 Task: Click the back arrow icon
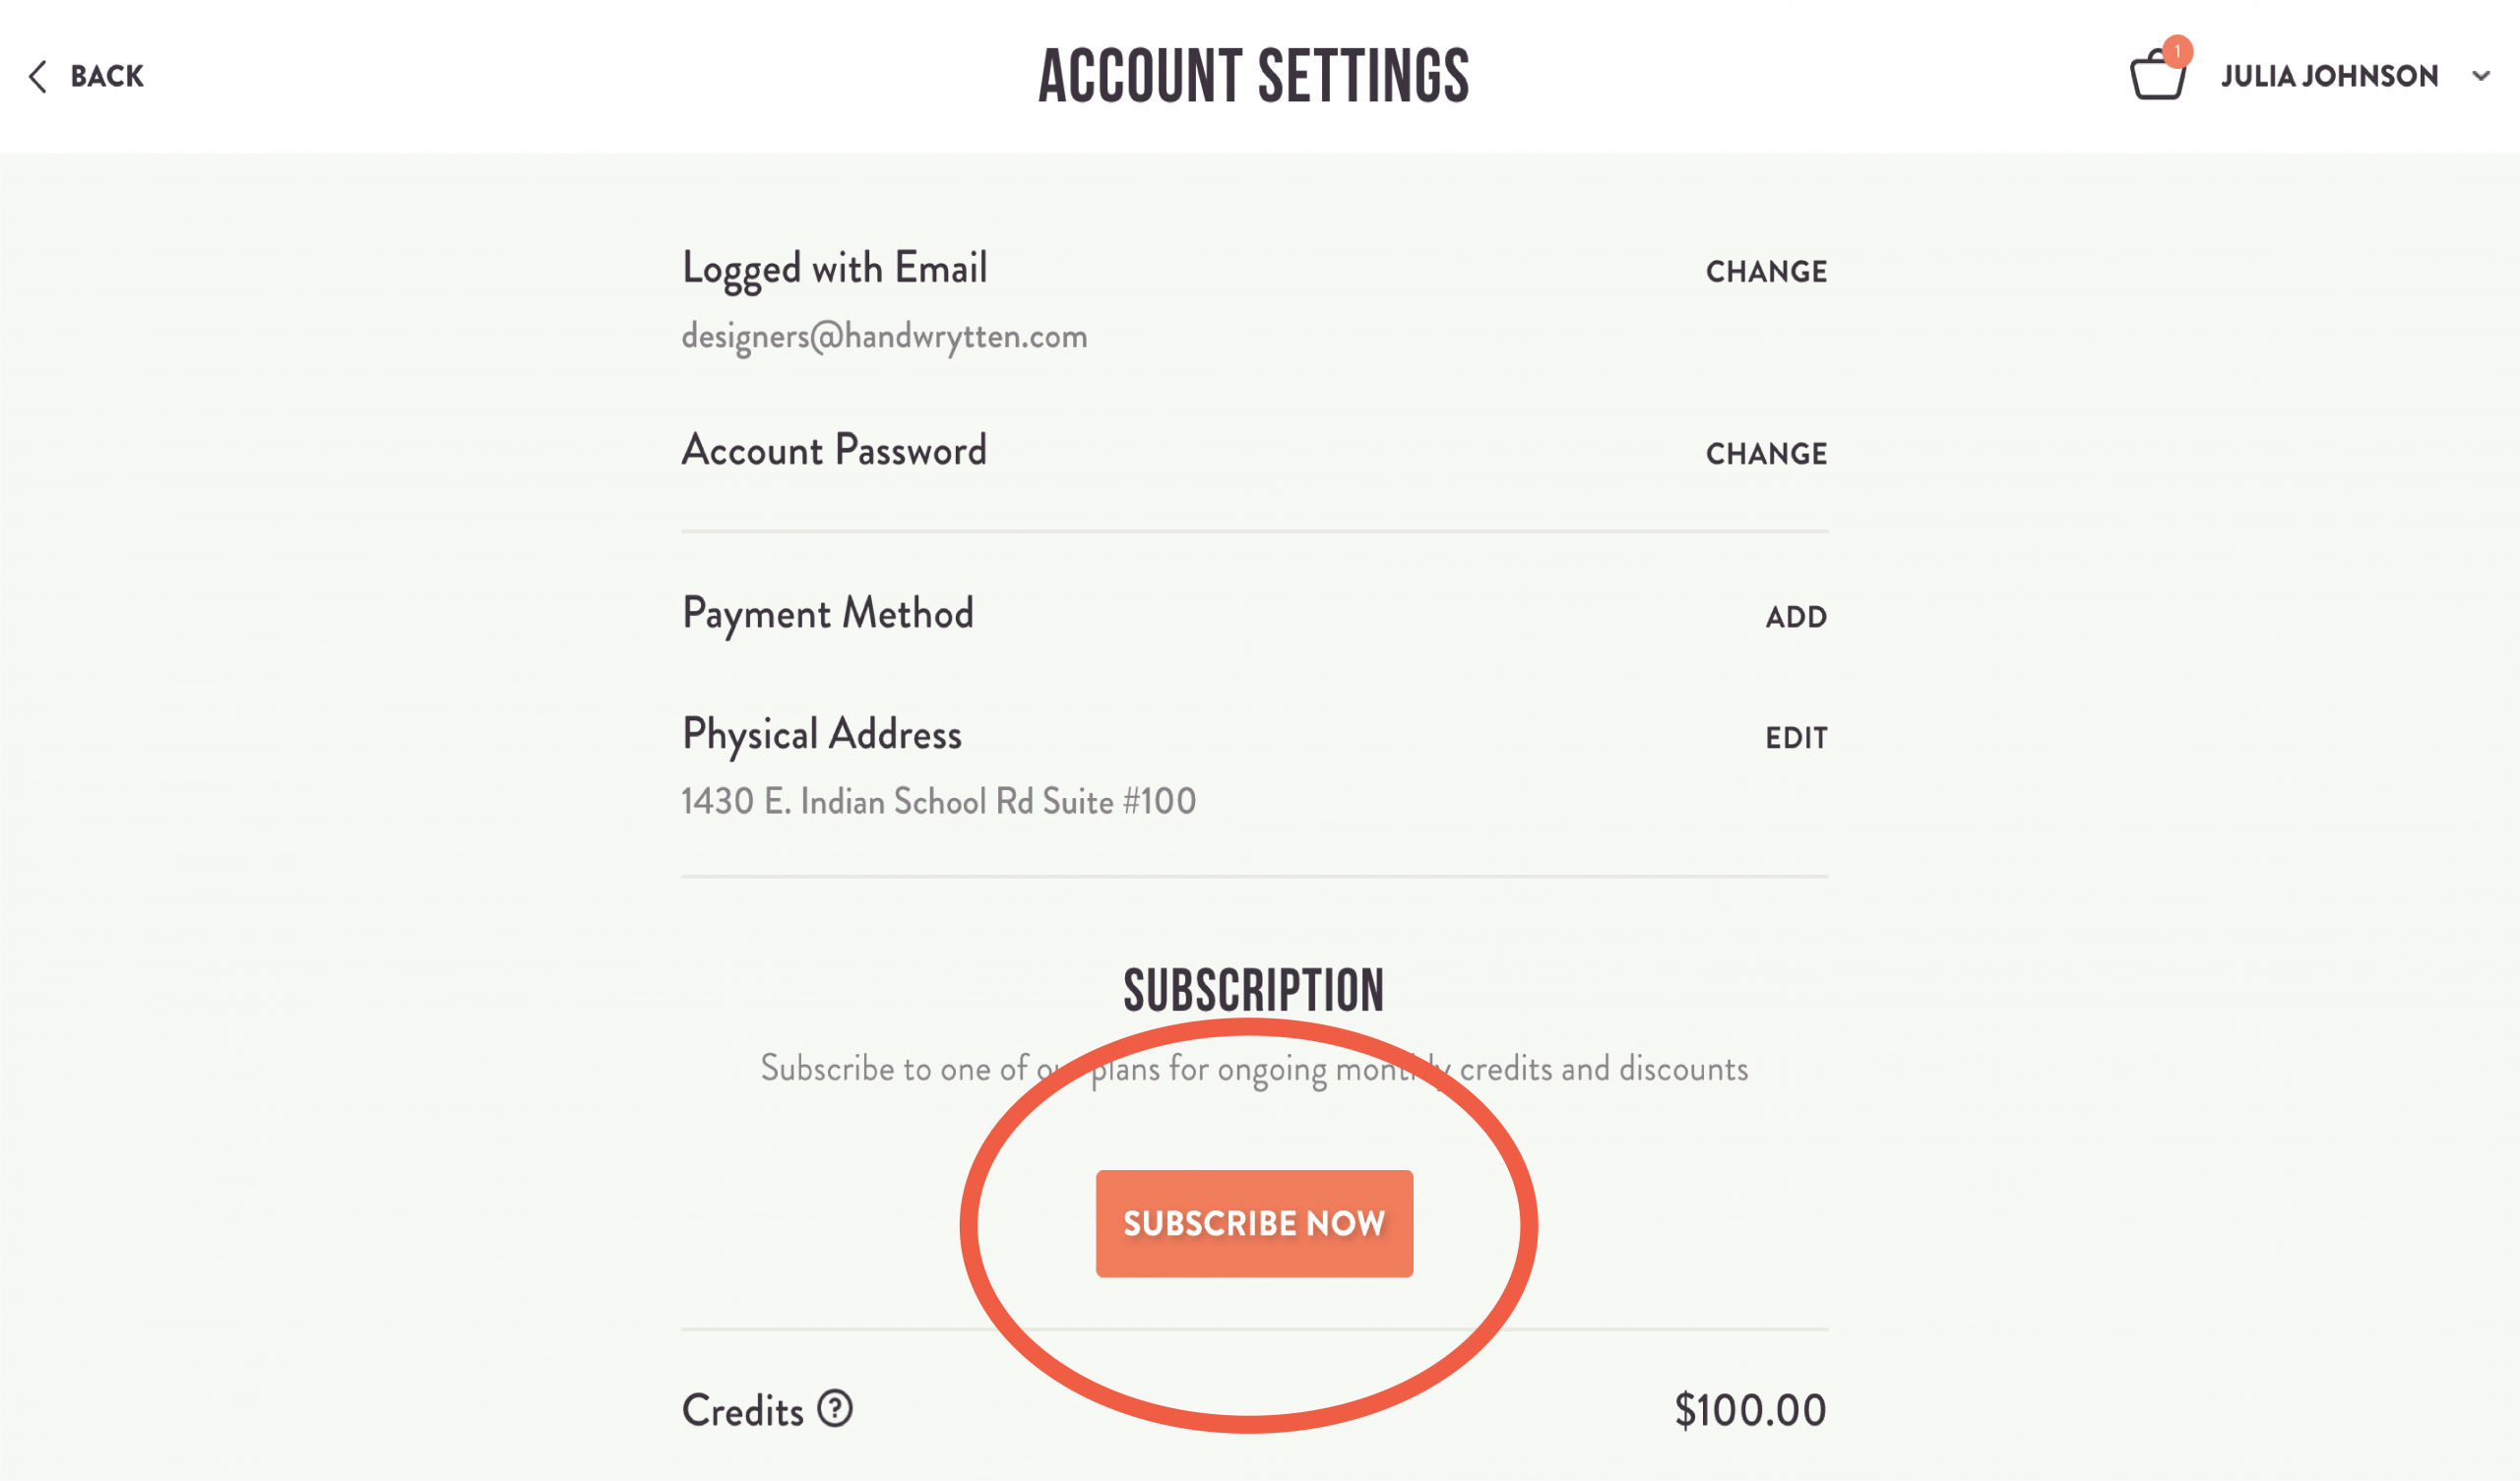point(38,76)
